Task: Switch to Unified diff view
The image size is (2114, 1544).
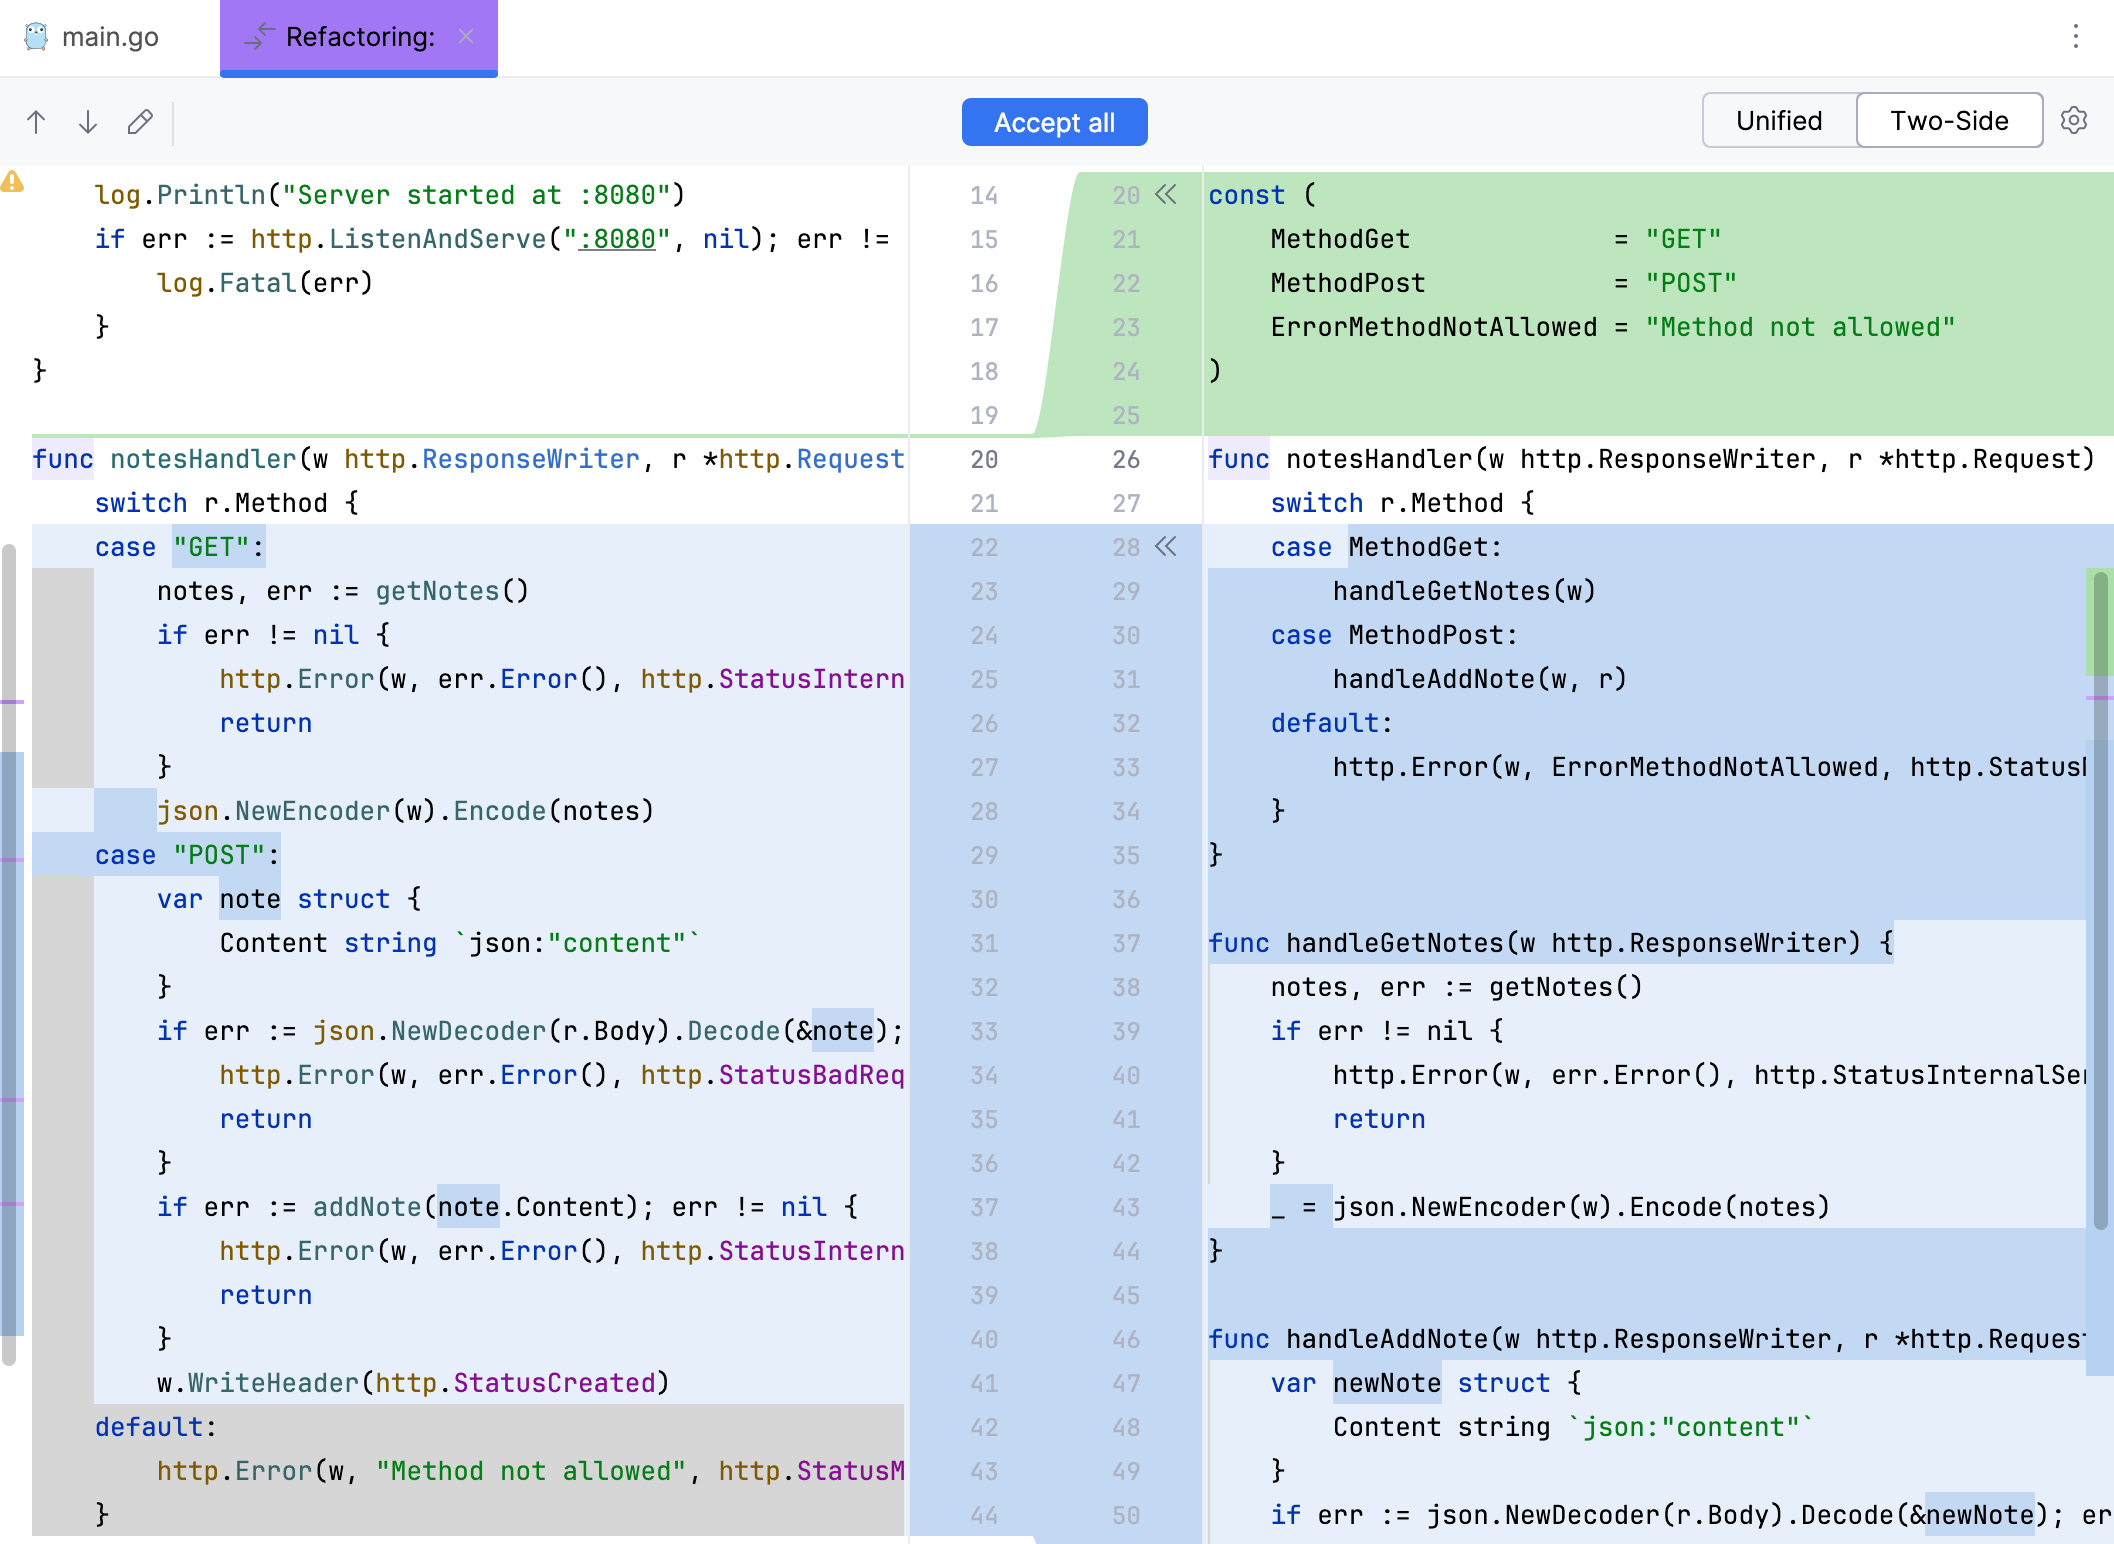Action: tap(1778, 121)
